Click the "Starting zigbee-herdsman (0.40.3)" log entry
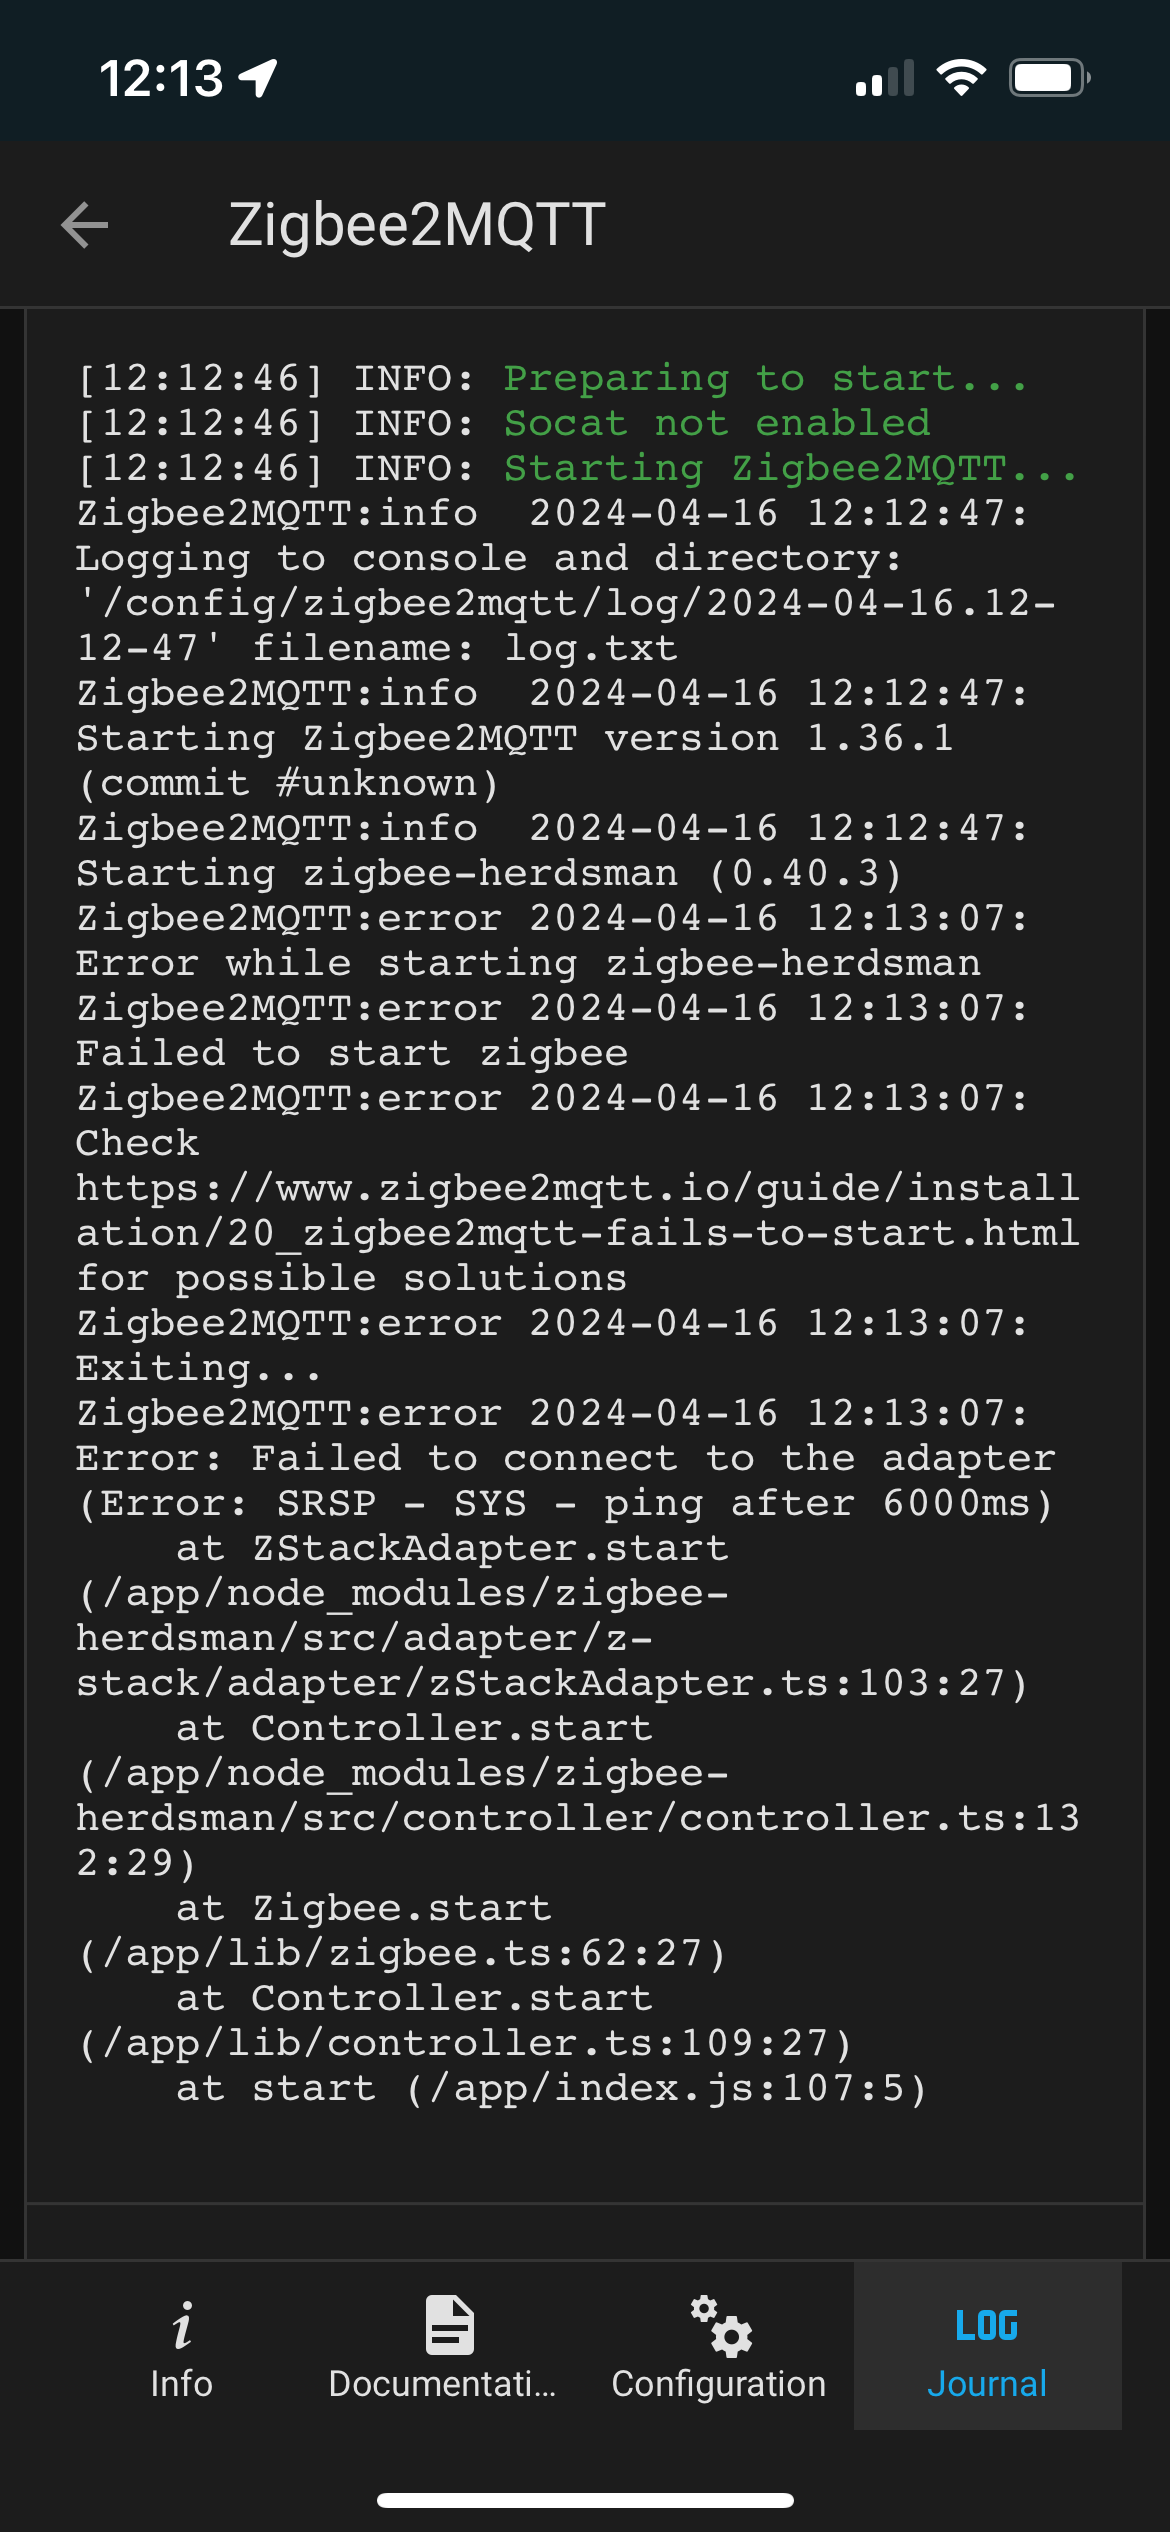1170x2532 pixels. click(x=490, y=873)
